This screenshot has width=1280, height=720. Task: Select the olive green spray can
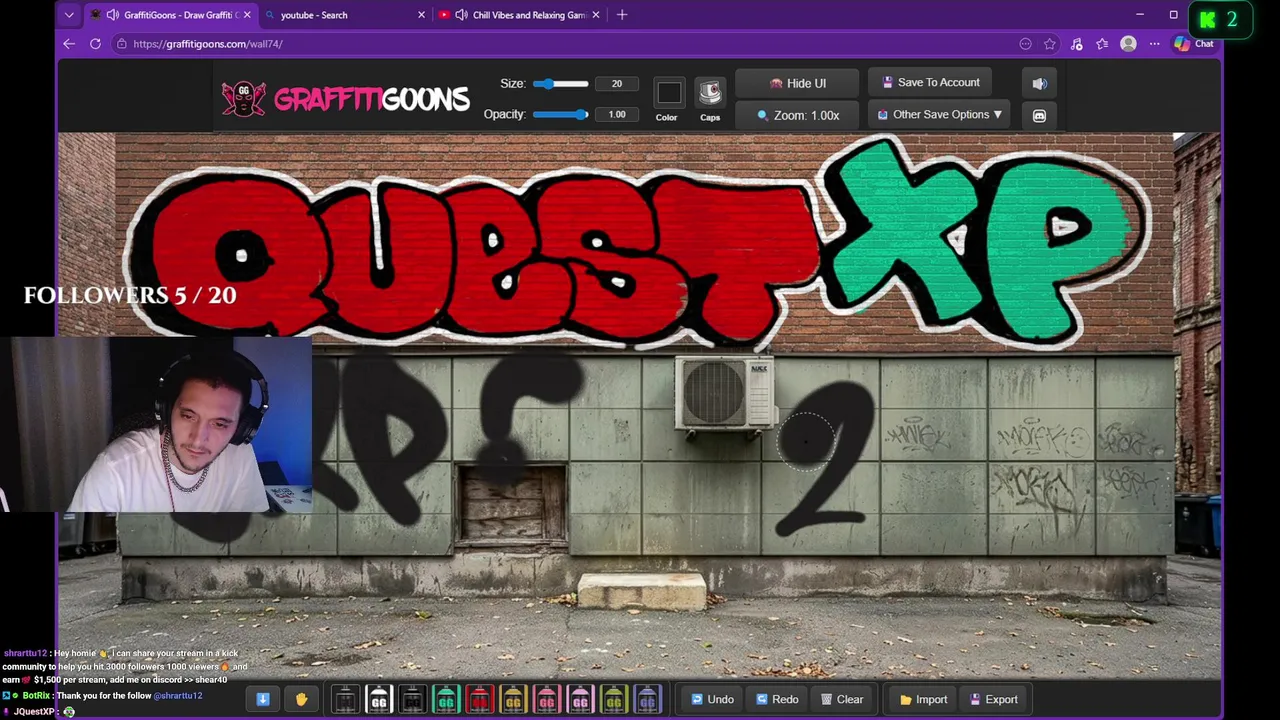614,699
